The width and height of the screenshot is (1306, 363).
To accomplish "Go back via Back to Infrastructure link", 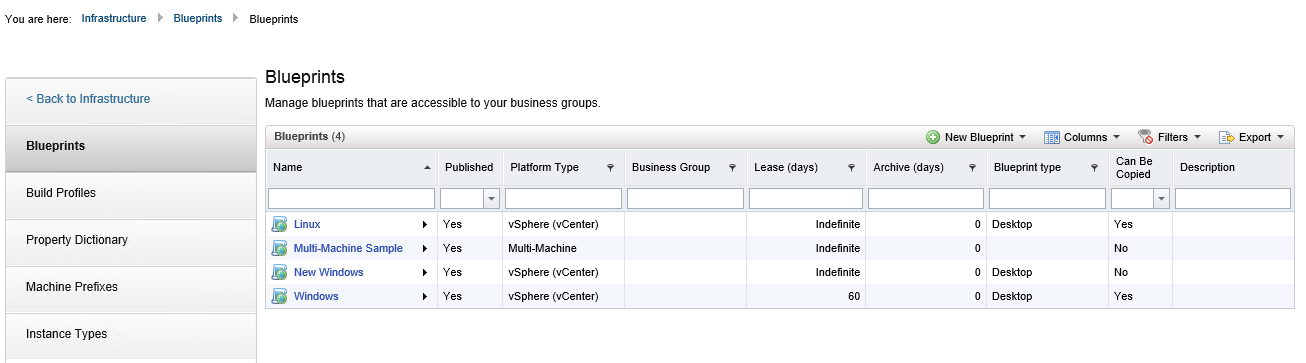I will click(88, 99).
